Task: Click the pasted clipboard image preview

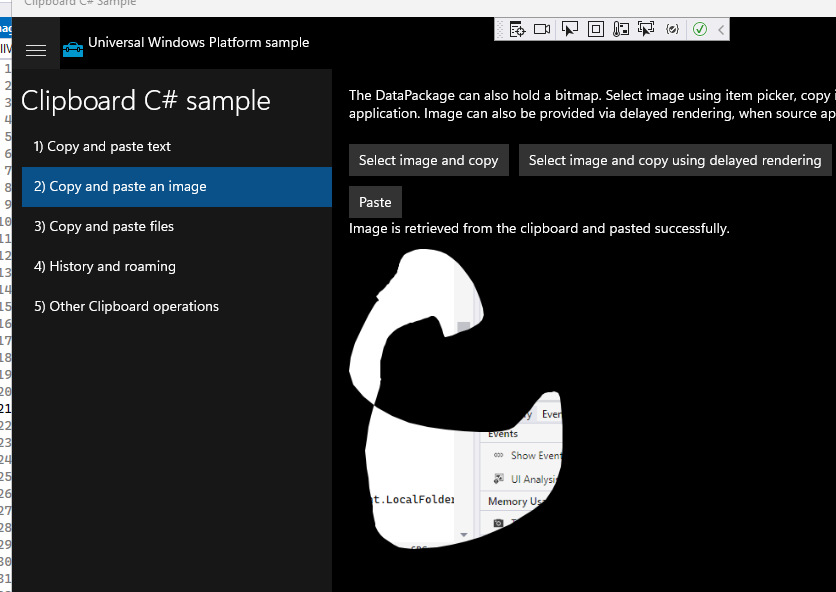Action: coord(455,400)
